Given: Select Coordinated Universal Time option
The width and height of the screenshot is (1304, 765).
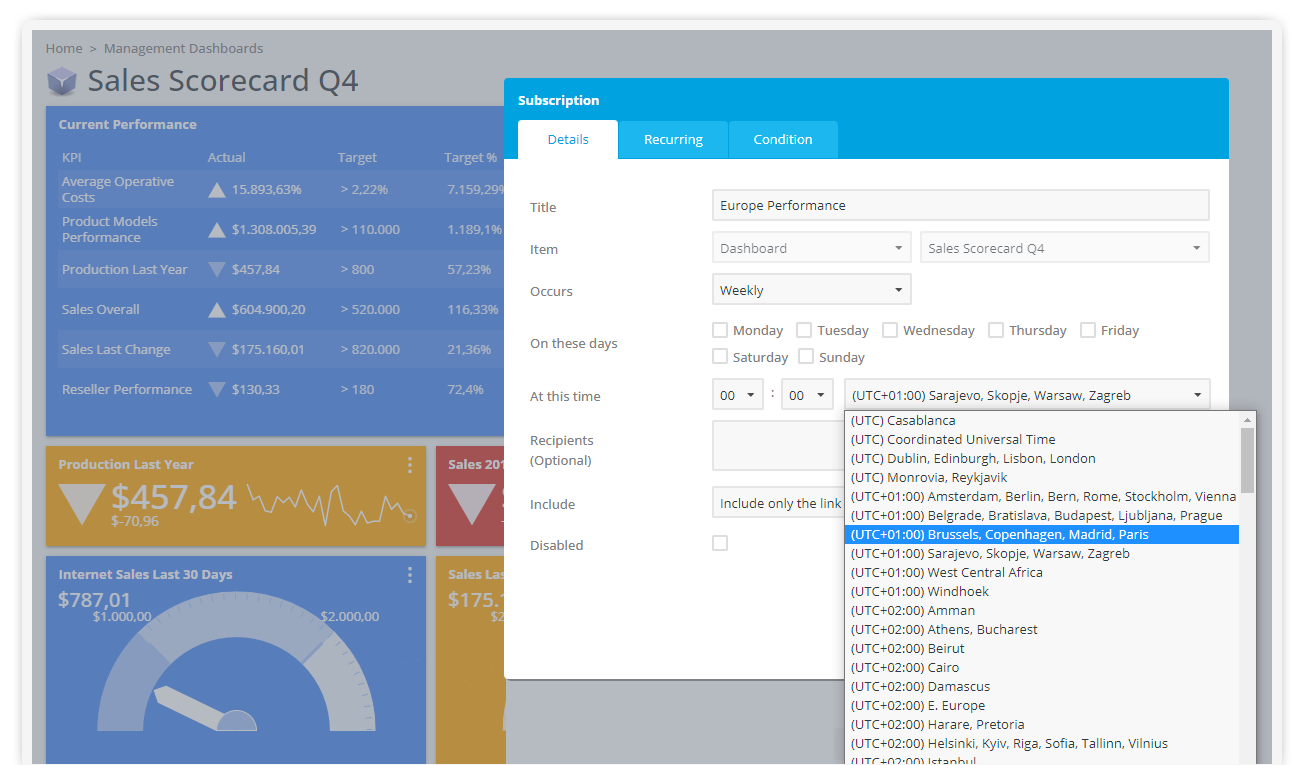Looking at the screenshot, I should (1042, 440).
